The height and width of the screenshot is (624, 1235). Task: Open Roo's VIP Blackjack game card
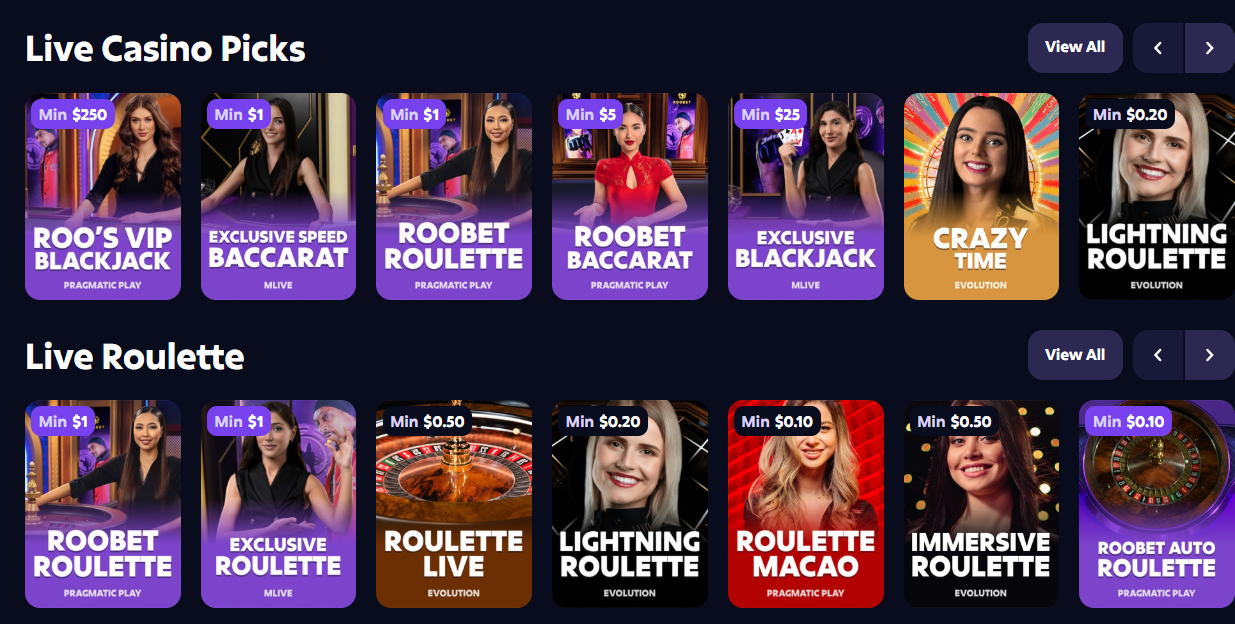103,196
